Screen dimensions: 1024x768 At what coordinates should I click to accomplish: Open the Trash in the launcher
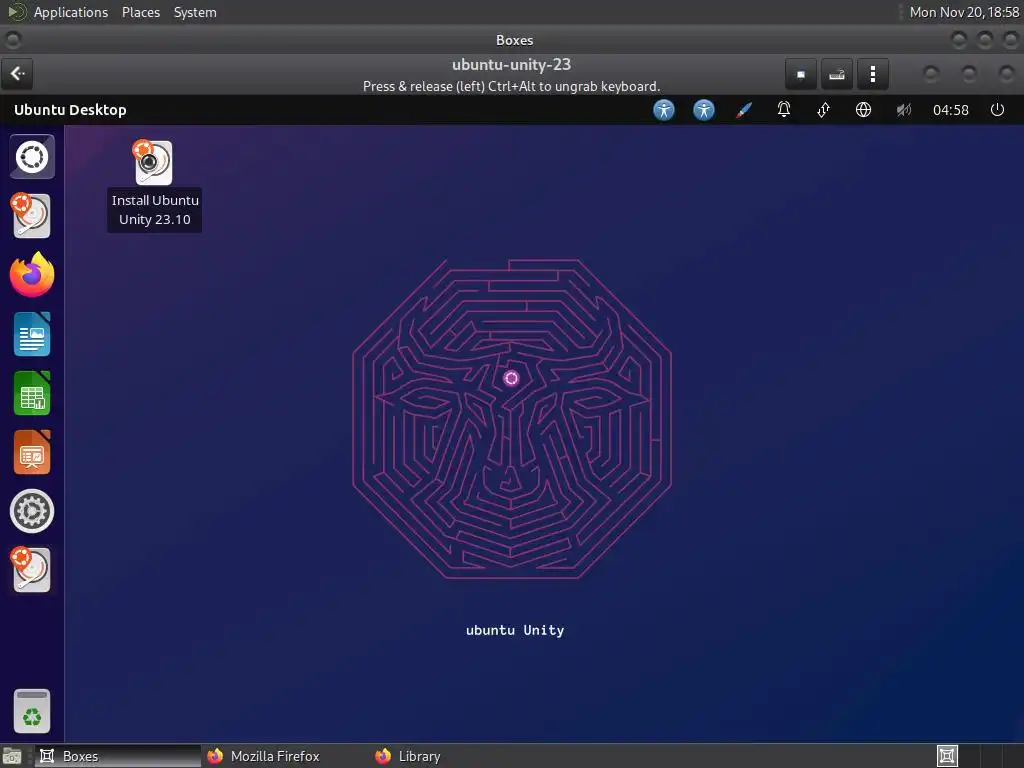[32, 711]
